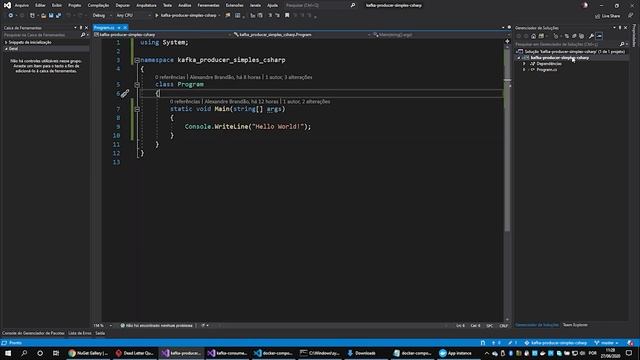Screen dimensions: 640x360
Task: Open the kafka-consumer Visual Studio taskbar item
Action: point(227,353)
